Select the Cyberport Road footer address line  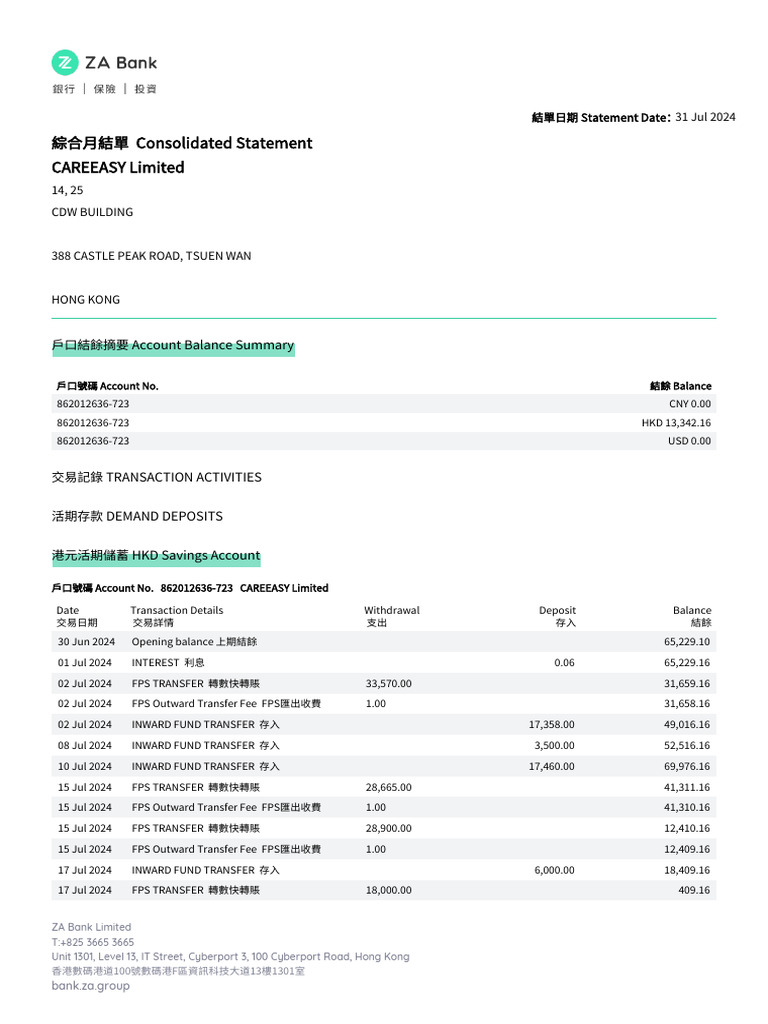point(231,957)
